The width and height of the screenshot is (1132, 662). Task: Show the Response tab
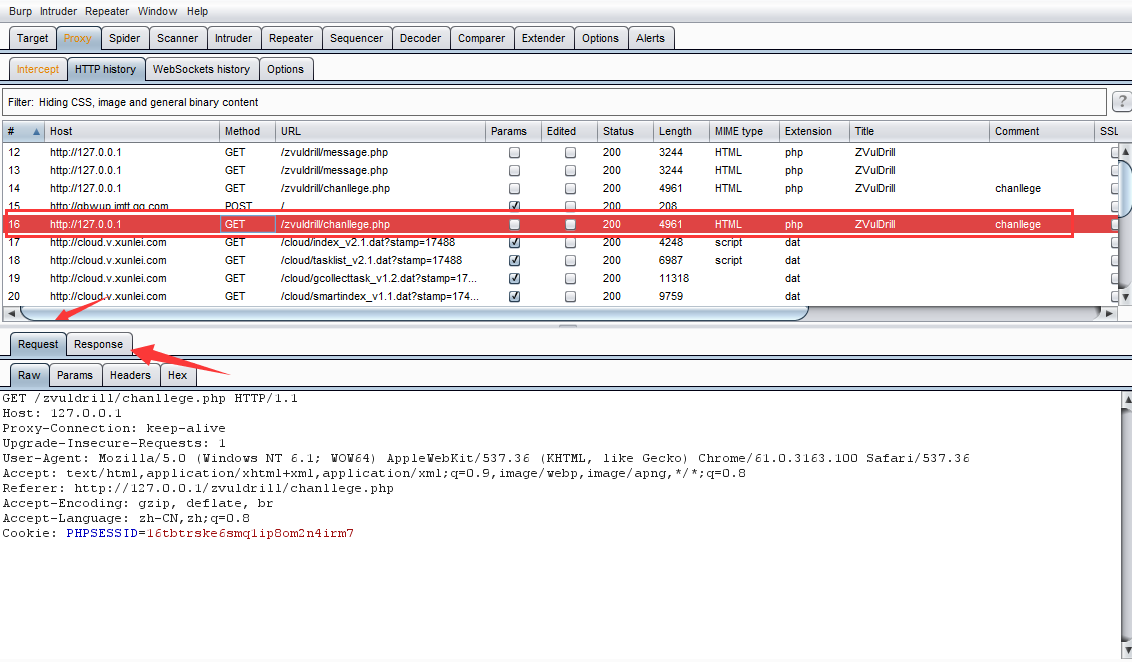(98, 344)
